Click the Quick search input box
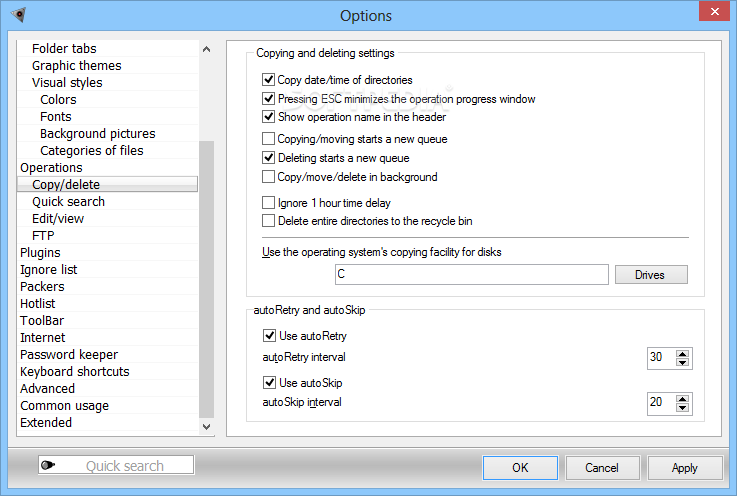Viewport: 737px width, 496px height. point(116,465)
